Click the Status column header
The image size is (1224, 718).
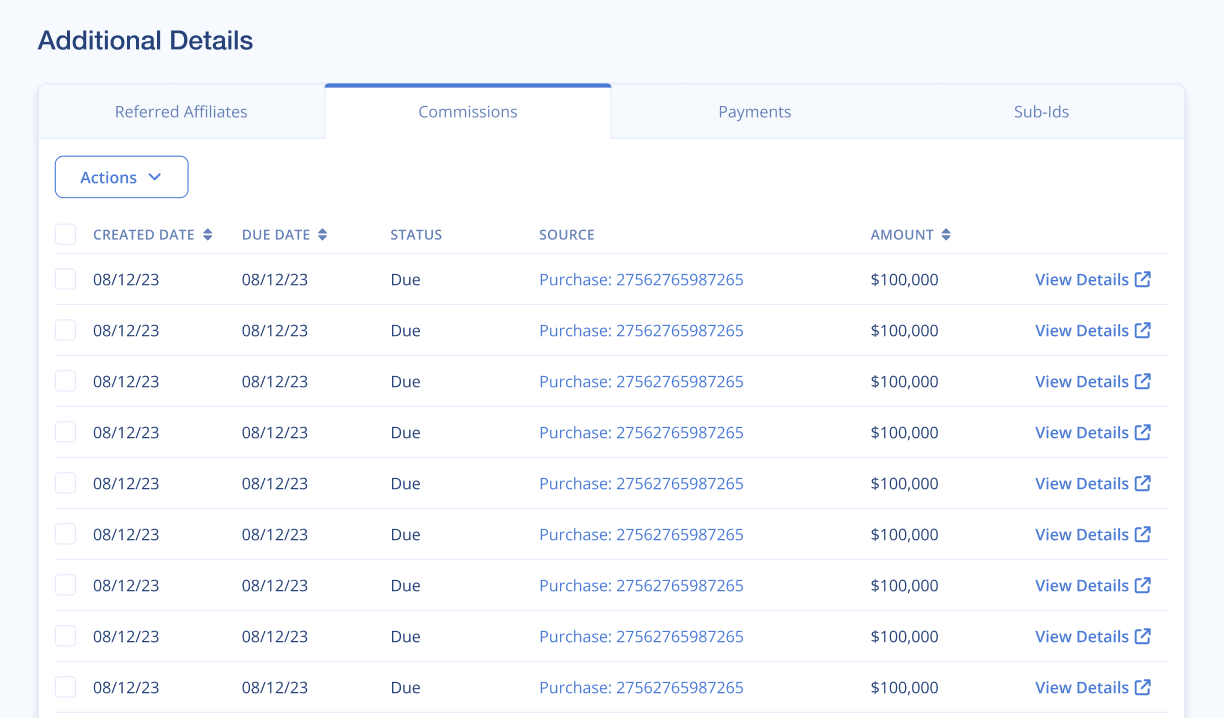pyautogui.click(x=416, y=235)
